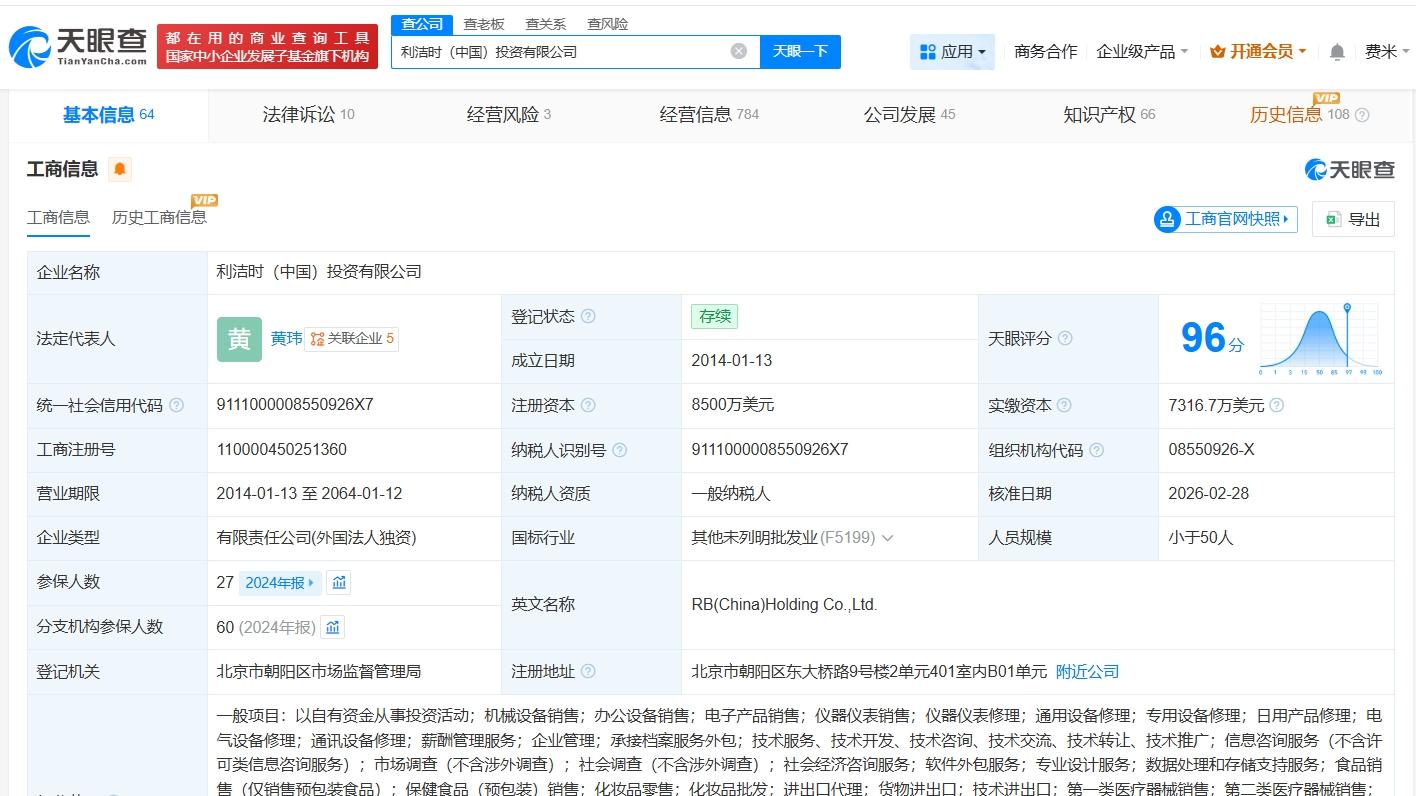Click the 天眼一下 search button
1416x796 pixels.
click(x=800, y=51)
